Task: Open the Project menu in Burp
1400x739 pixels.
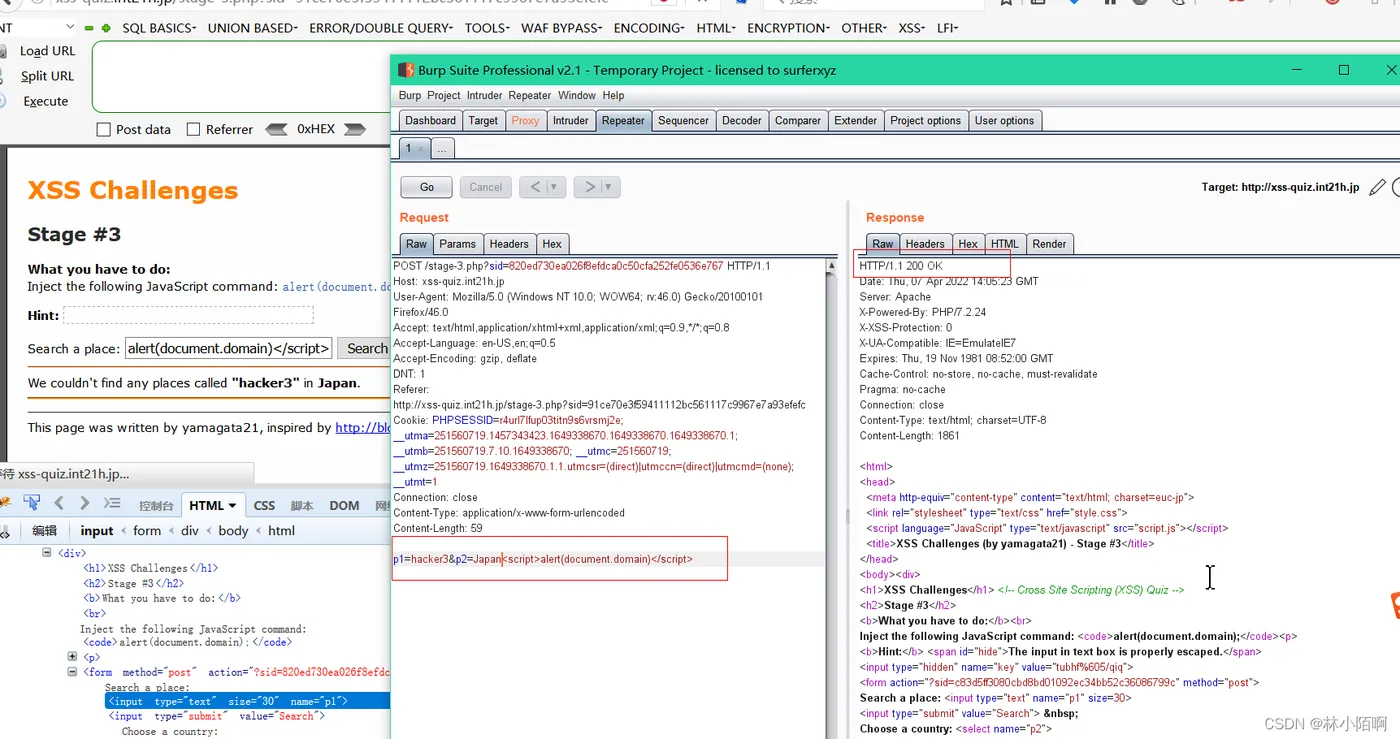Action: 444,96
